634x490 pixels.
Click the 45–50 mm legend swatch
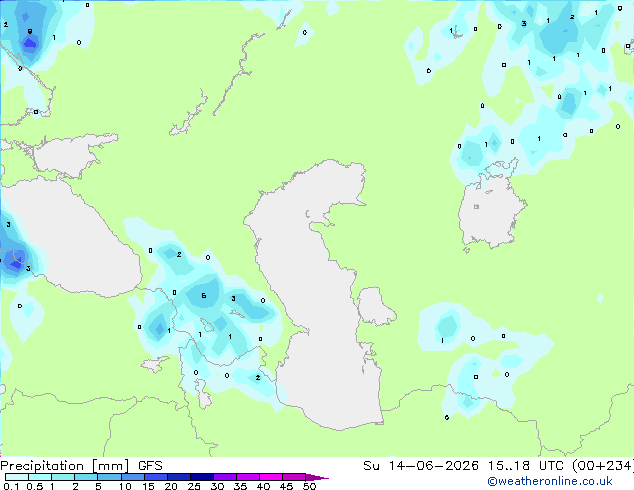coord(294,477)
